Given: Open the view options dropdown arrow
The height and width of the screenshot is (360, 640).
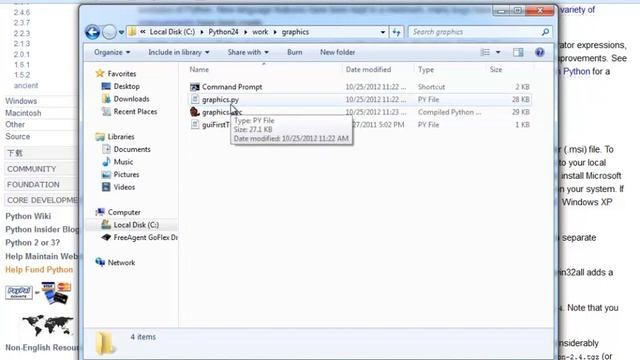Looking at the screenshot, I should click(x=498, y=52).
